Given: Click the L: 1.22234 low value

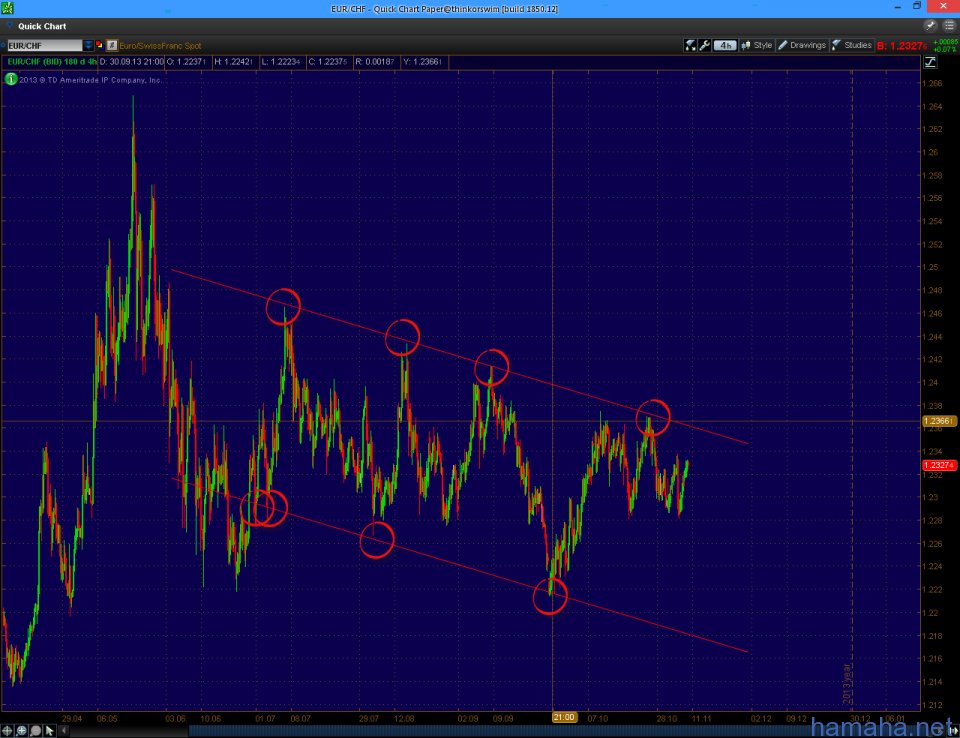Looking at the screenshot, I should point(280,62).
